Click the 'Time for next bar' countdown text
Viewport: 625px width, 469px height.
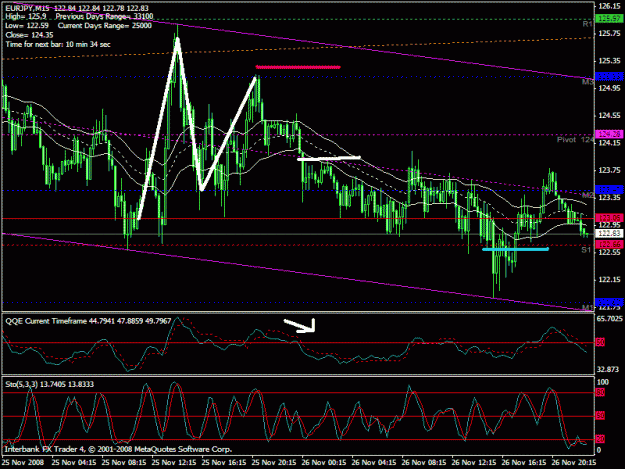tap(58, 44)
